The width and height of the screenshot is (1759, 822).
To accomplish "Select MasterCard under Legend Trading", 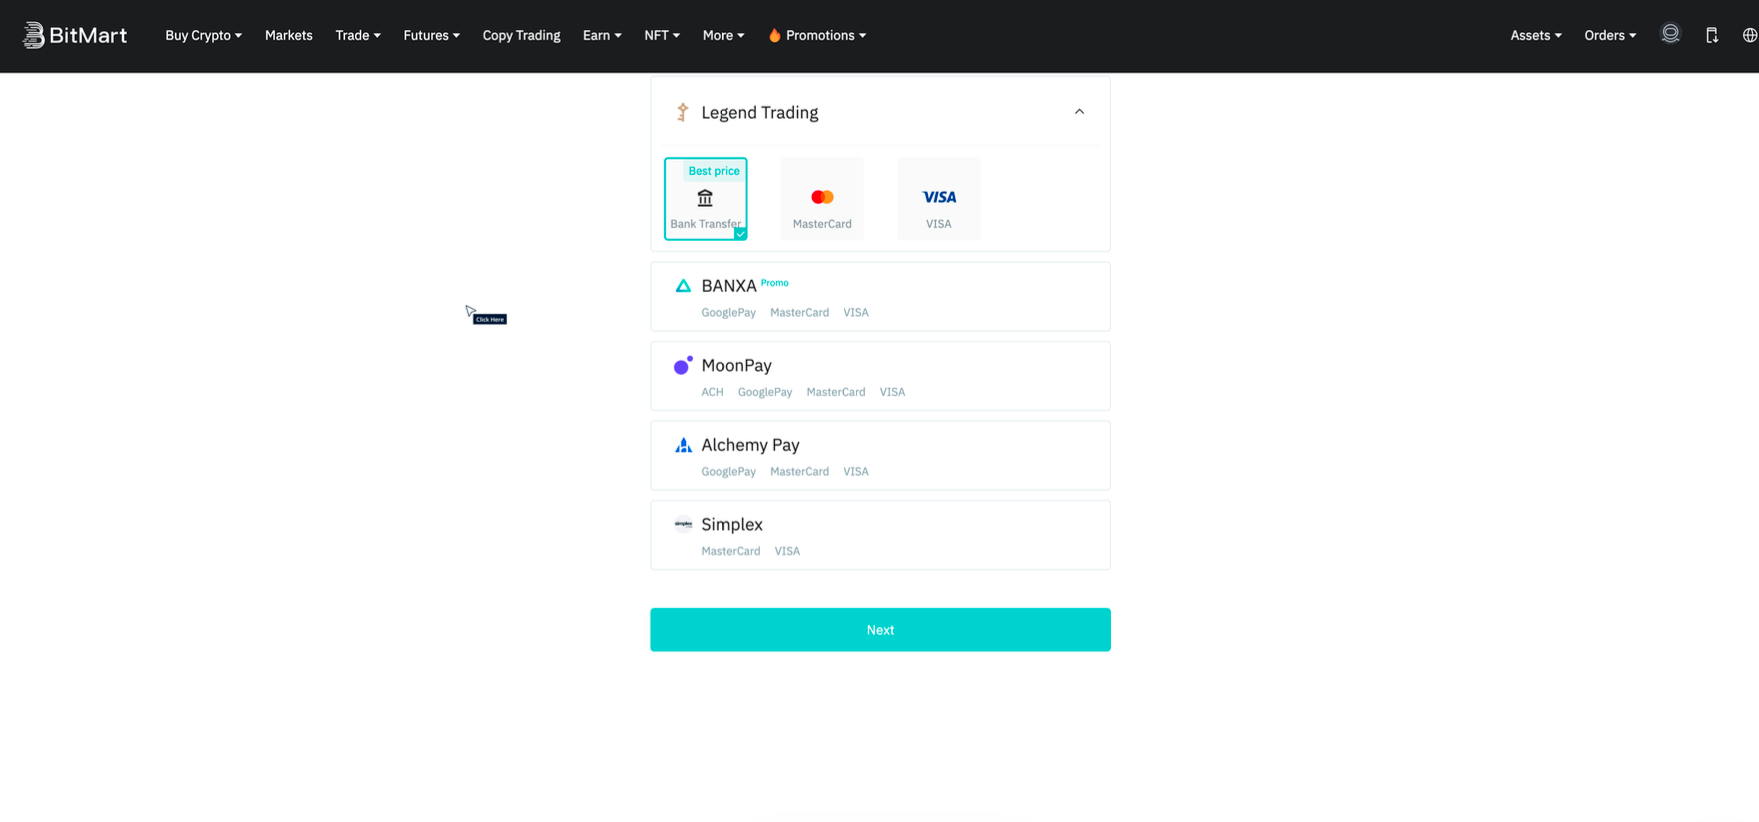I will click(x=822, y=199).
